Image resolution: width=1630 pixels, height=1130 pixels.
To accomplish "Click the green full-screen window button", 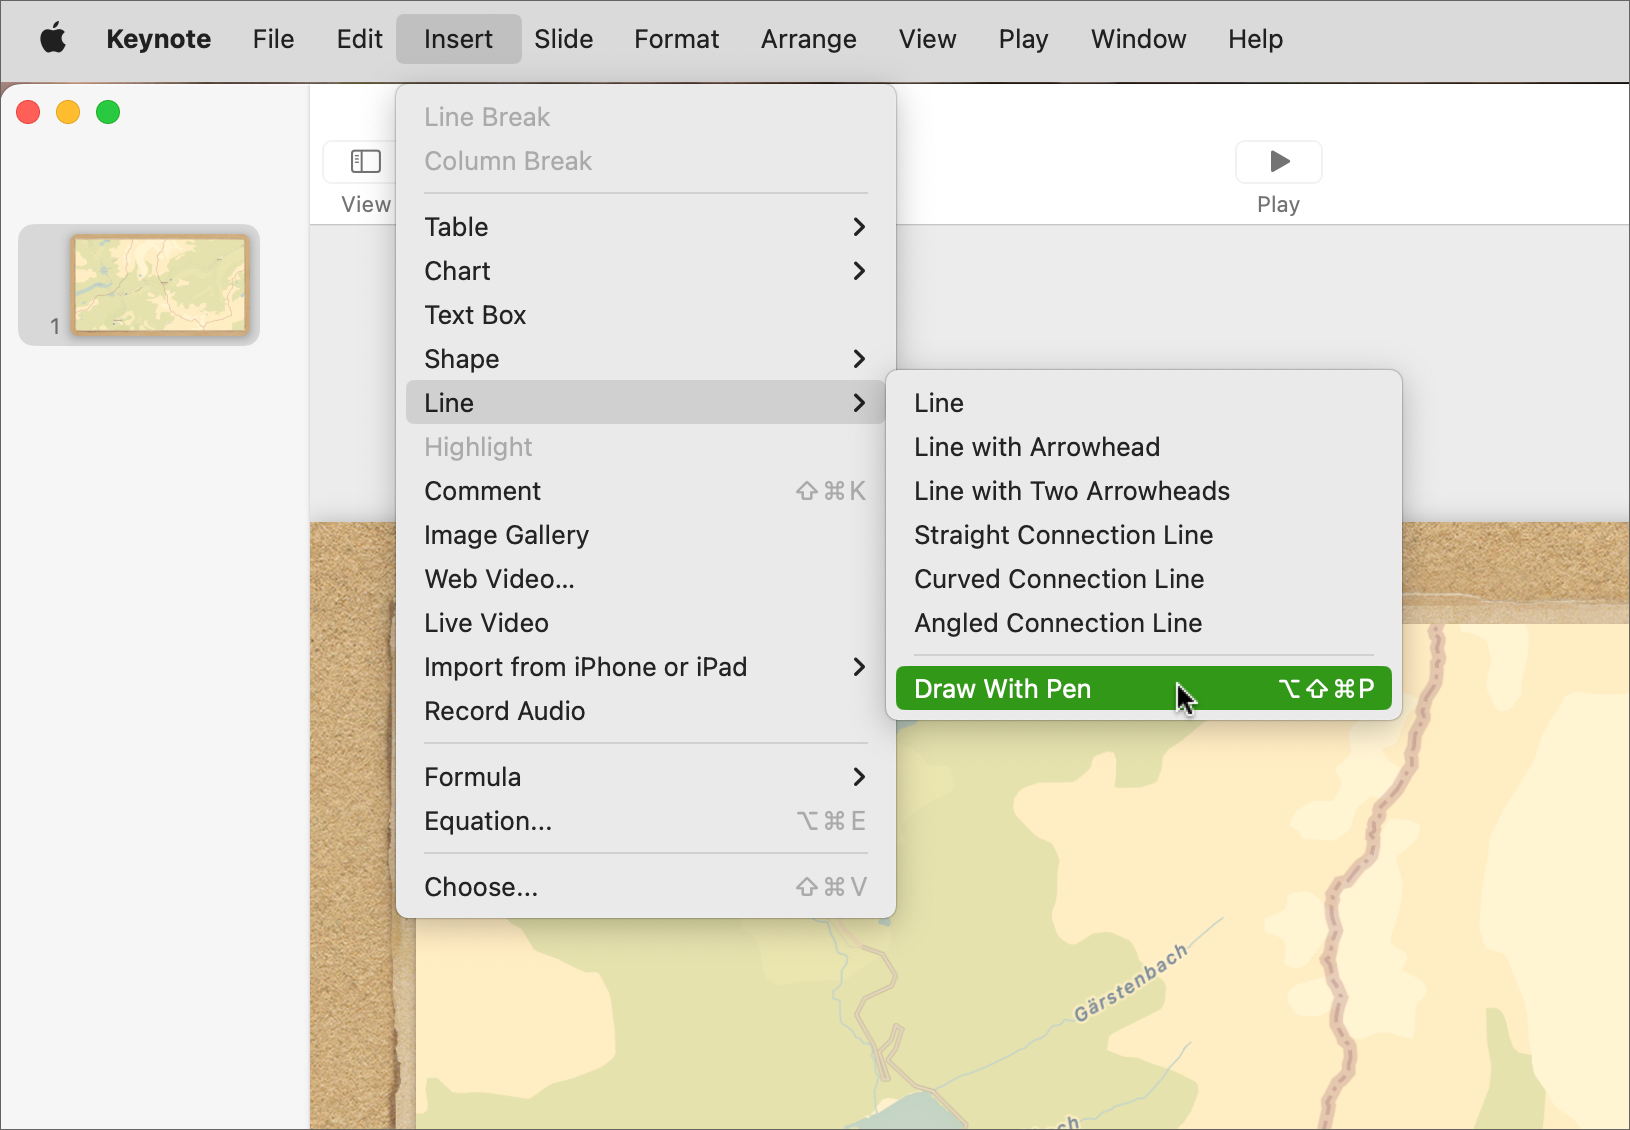I will tap(108, 112).
